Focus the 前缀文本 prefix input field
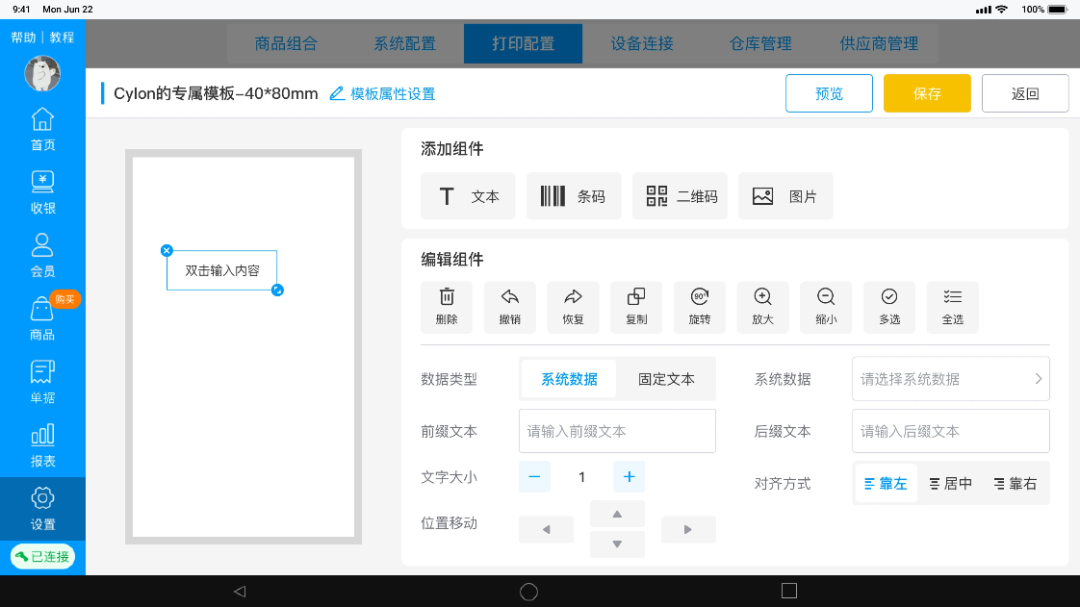Viewport: 1080px width, 607px height. tap(617, 431)
